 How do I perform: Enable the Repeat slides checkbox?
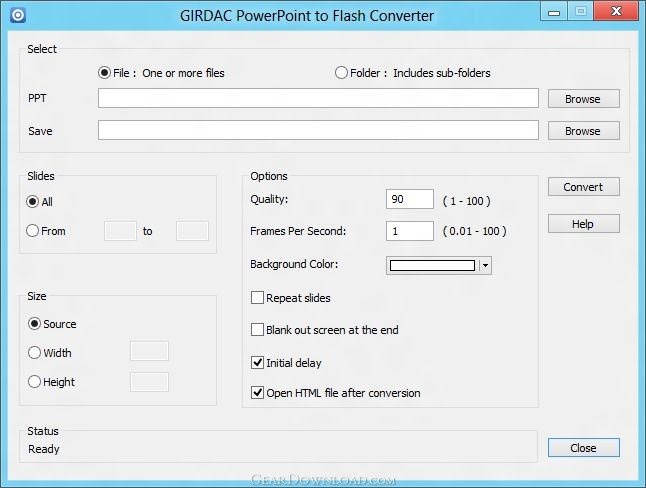[x=257, y=298]
